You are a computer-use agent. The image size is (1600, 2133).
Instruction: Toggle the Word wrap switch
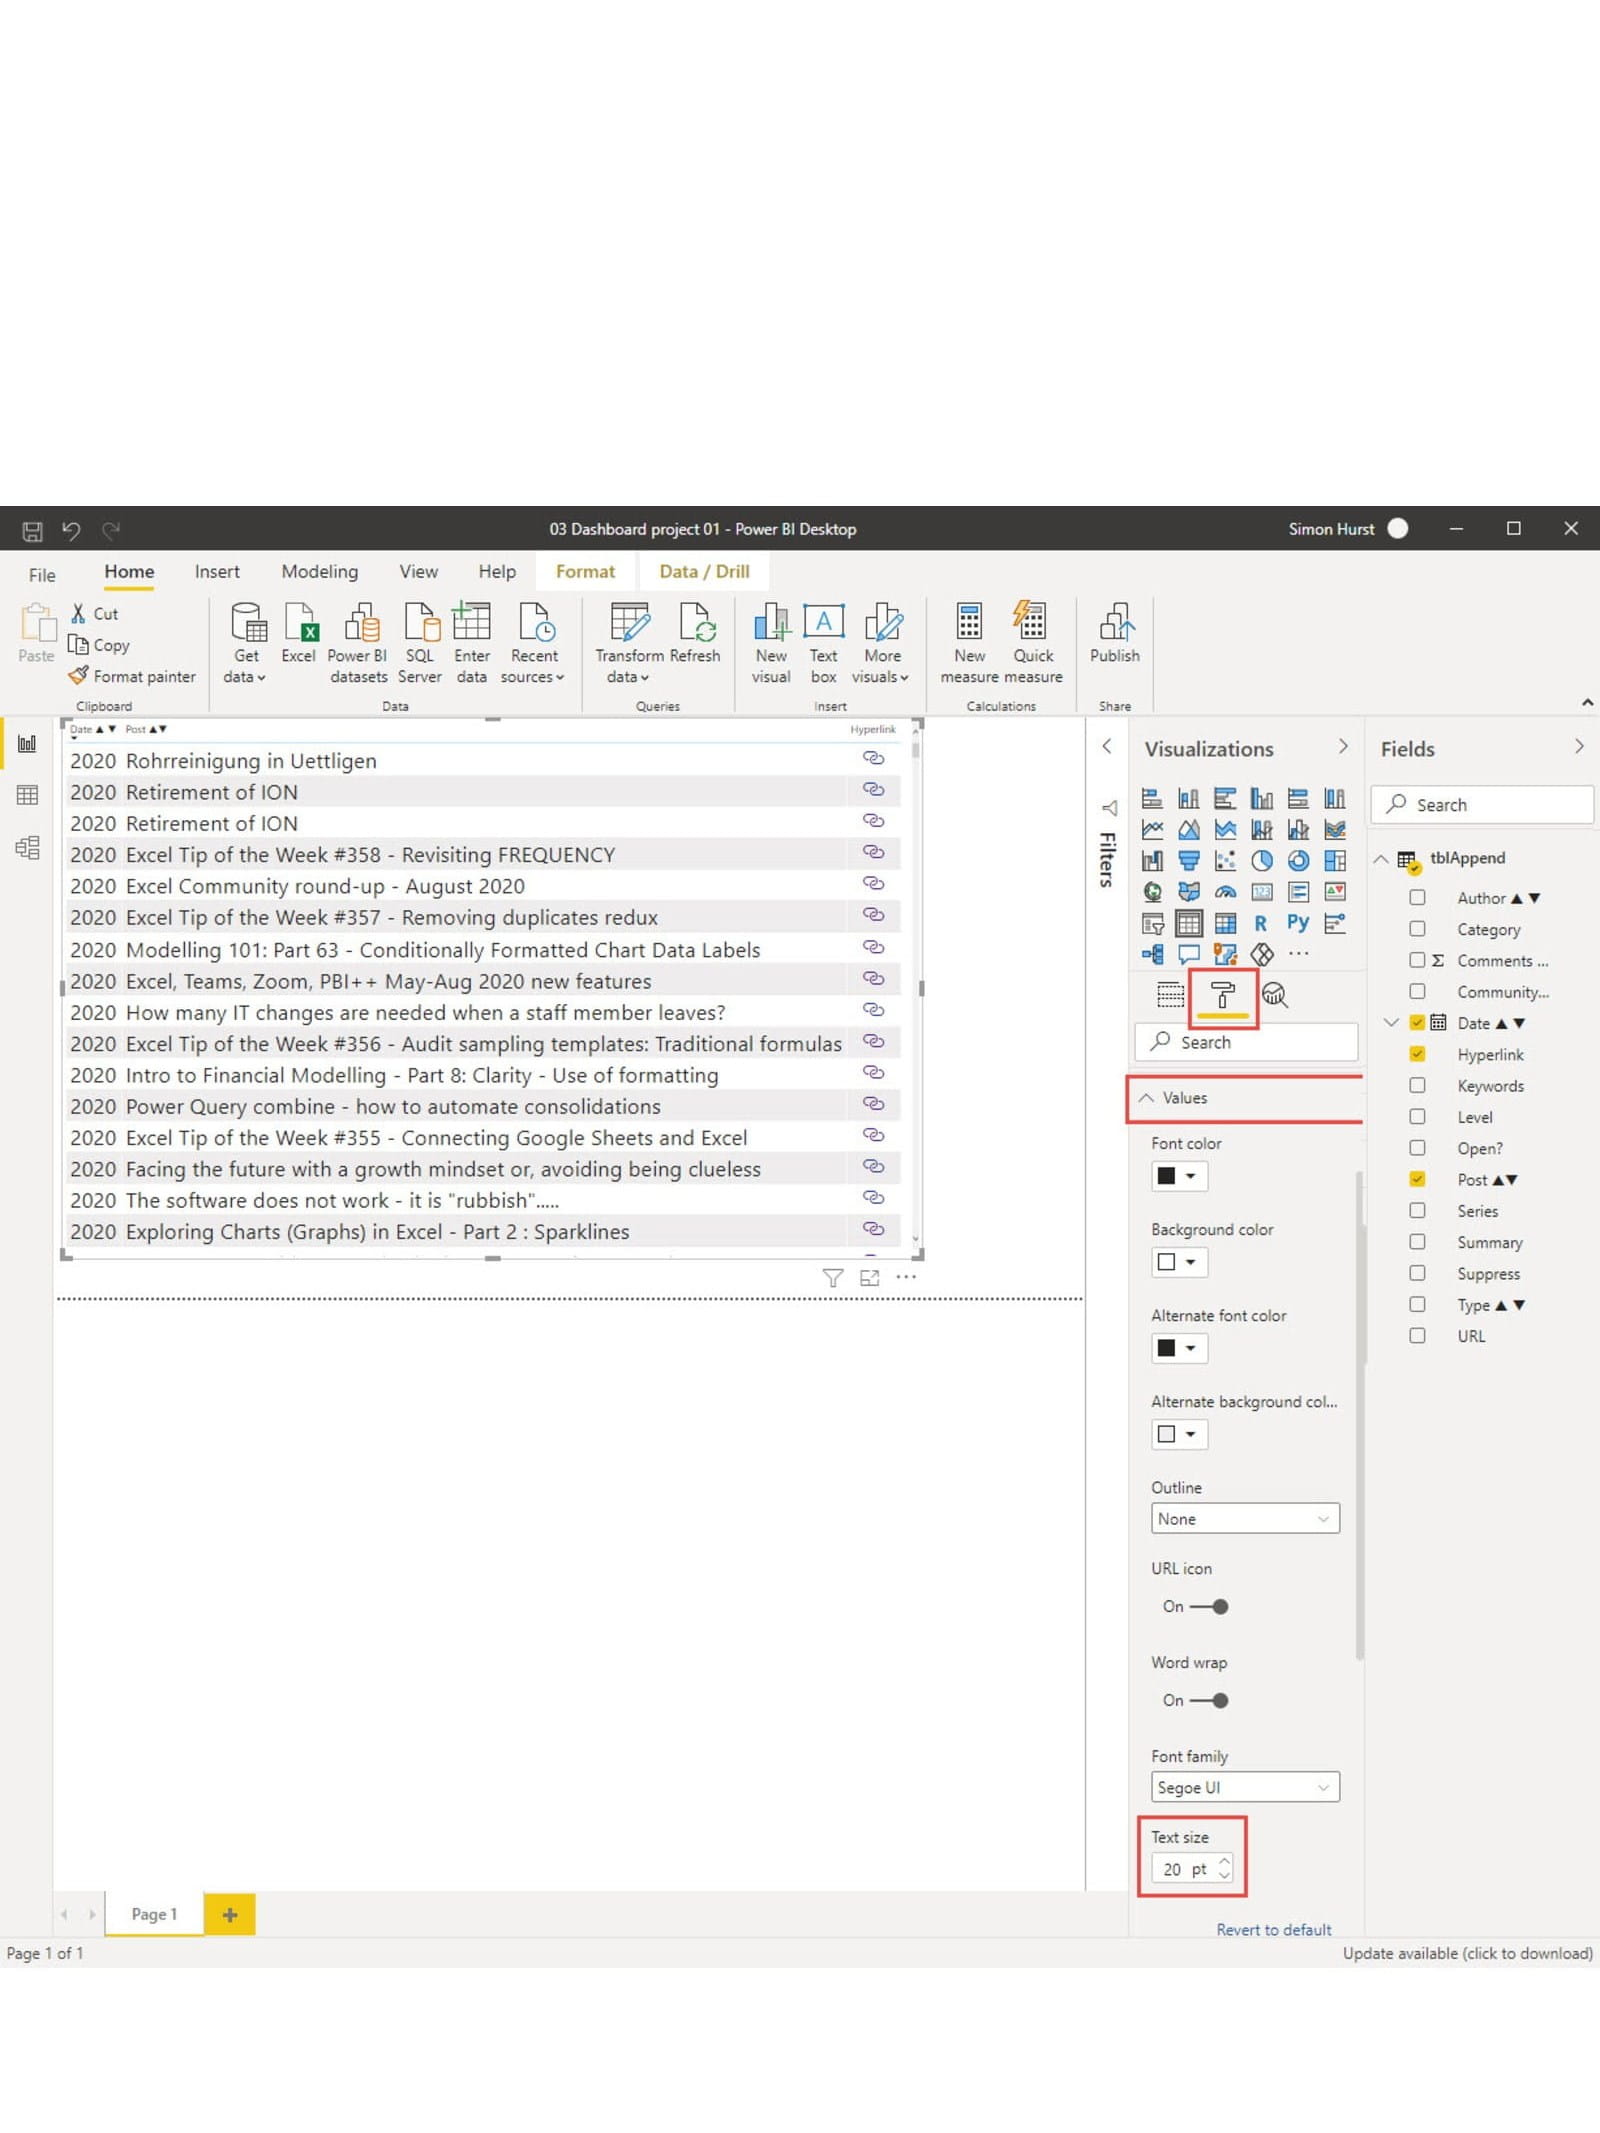click(x=1209, y=1700)
